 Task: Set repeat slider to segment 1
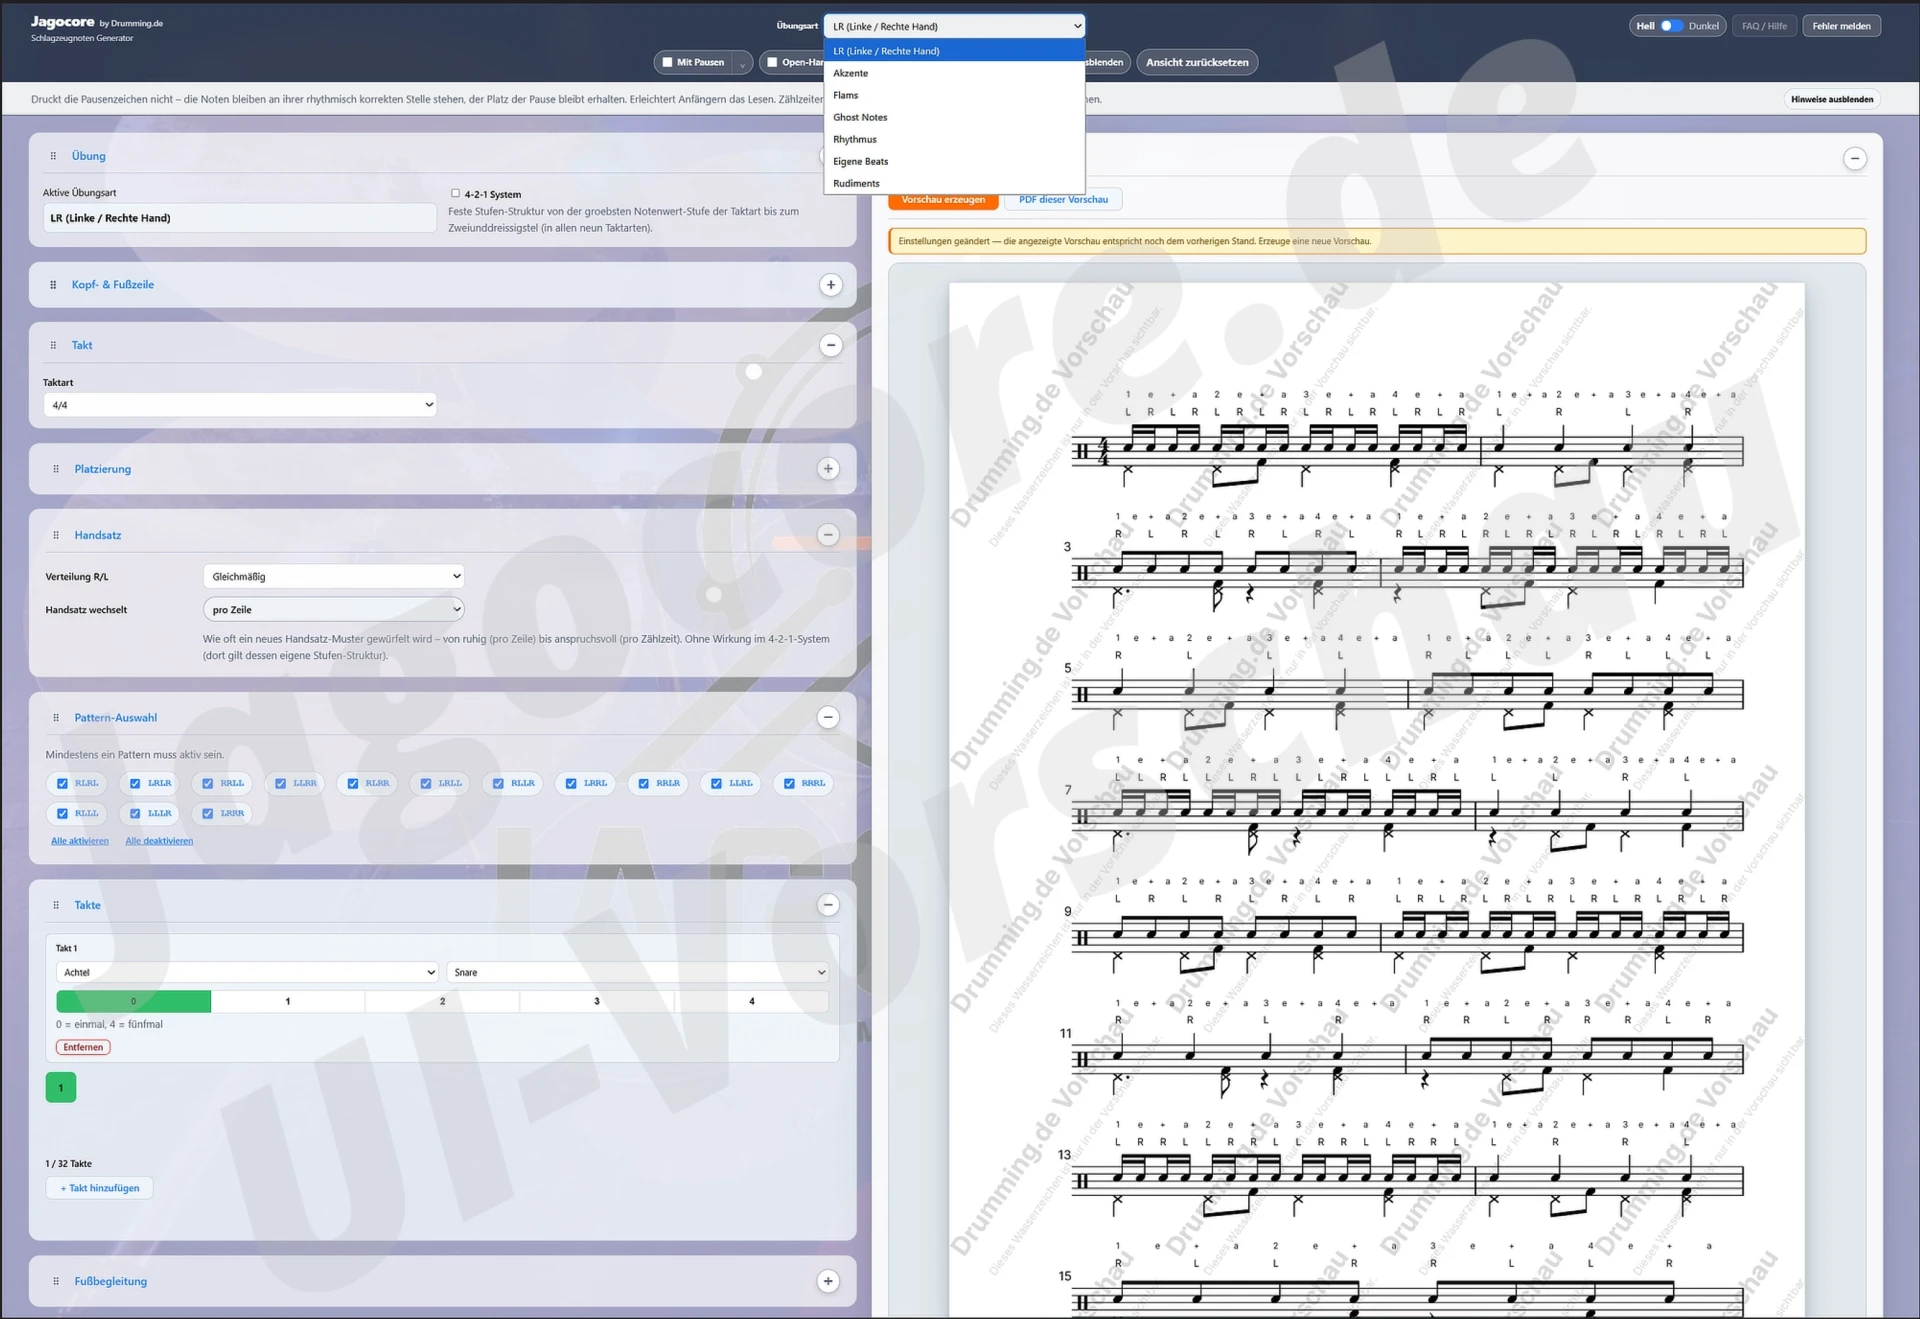coord(288,1001)
